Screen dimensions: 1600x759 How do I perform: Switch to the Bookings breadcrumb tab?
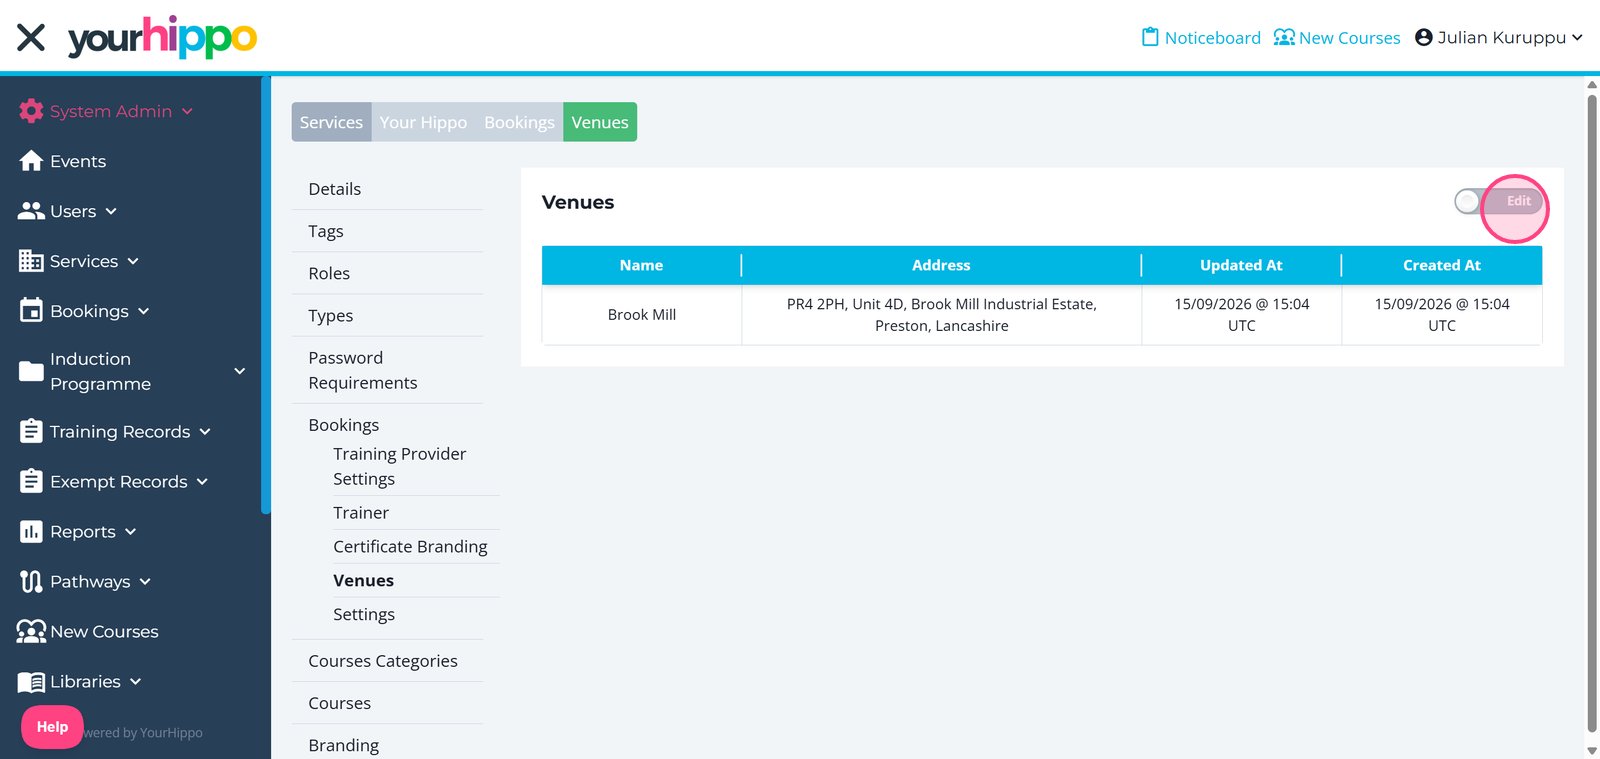click(519, 122)
